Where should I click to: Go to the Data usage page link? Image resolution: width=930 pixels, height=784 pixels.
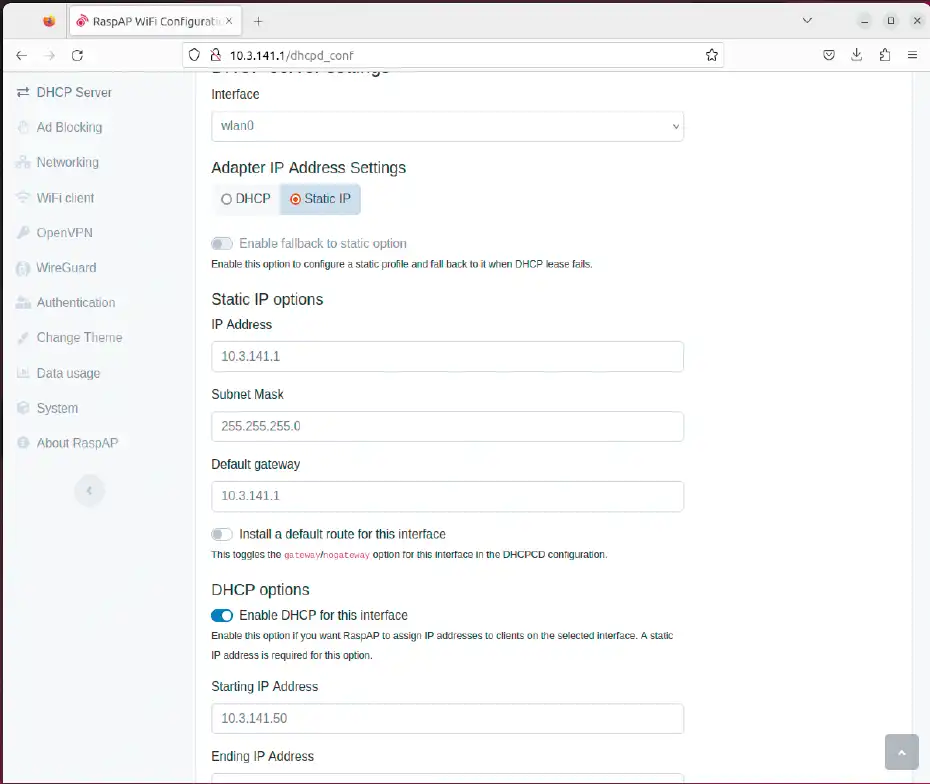68,373
